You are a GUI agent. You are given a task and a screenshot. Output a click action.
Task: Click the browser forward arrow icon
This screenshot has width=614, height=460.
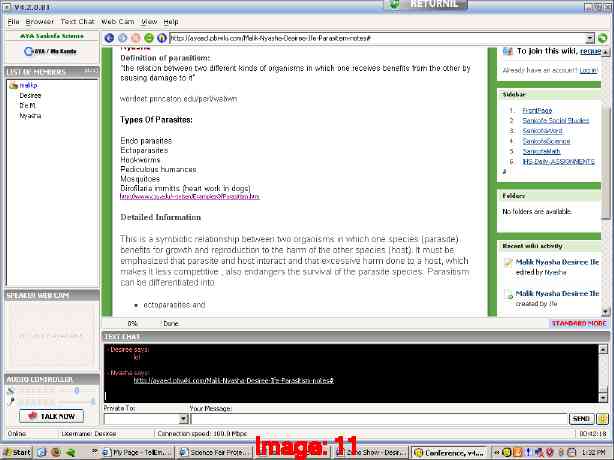[x=123, y=38]
